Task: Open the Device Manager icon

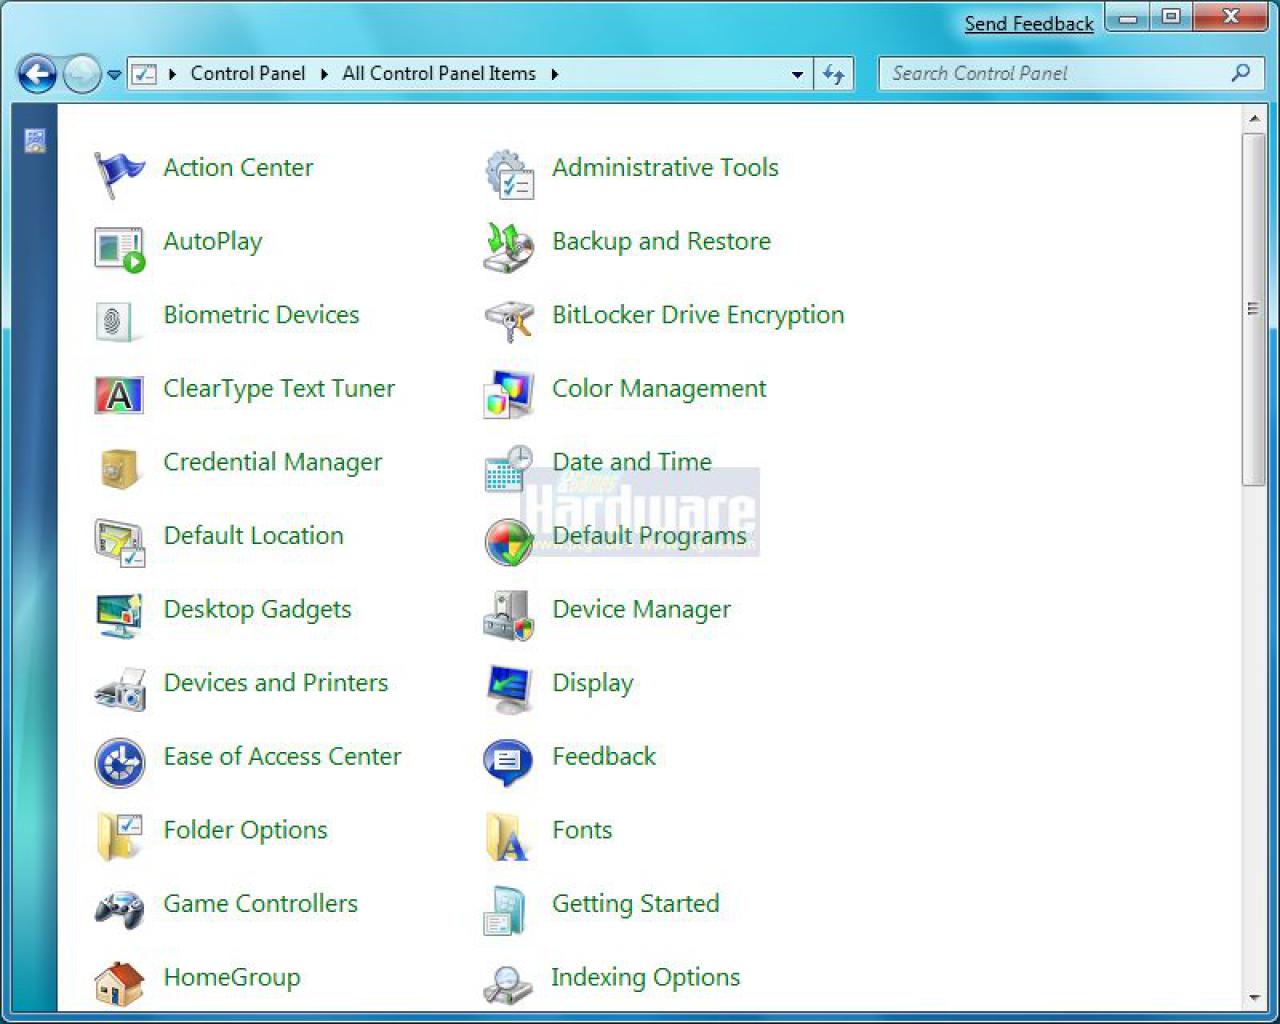Action: click(x=509, y=615)
